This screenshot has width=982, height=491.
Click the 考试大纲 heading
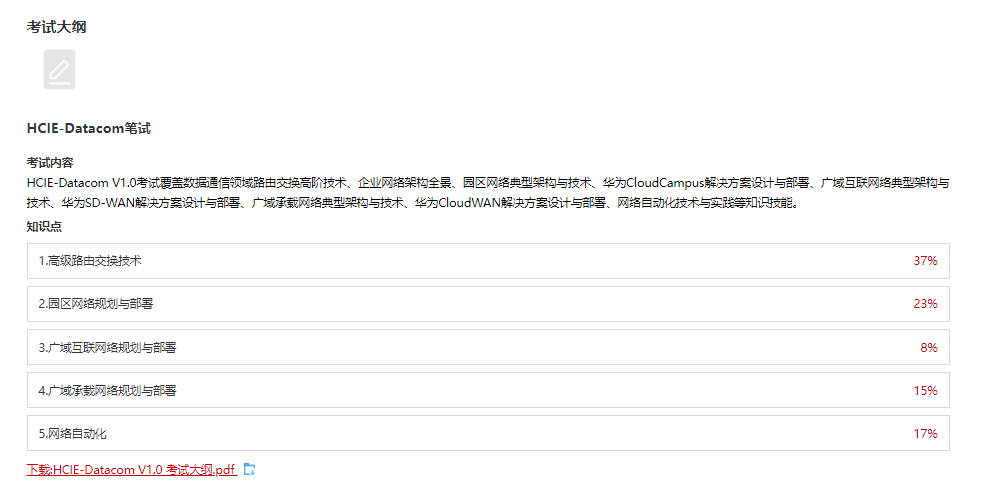tap(56, 27)
